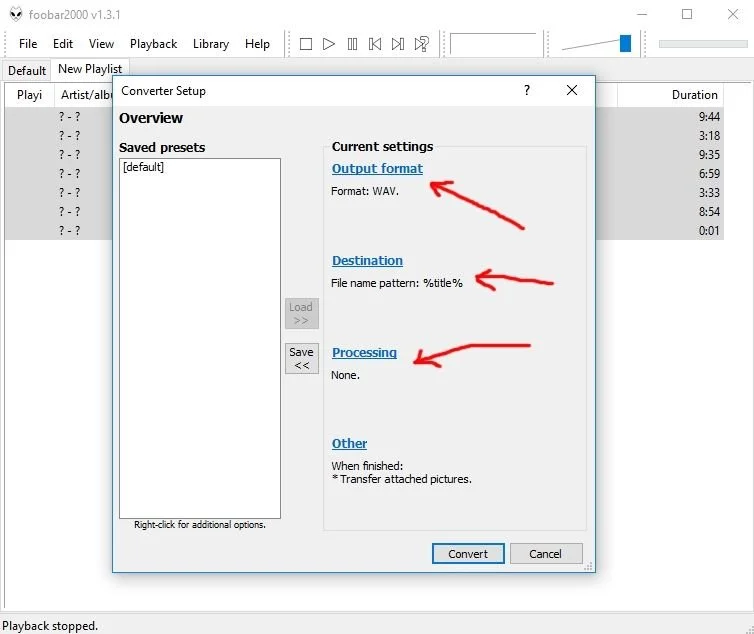Click the Pause icon in toolbar
Screen dimensions: 754x634
(352, 44)
